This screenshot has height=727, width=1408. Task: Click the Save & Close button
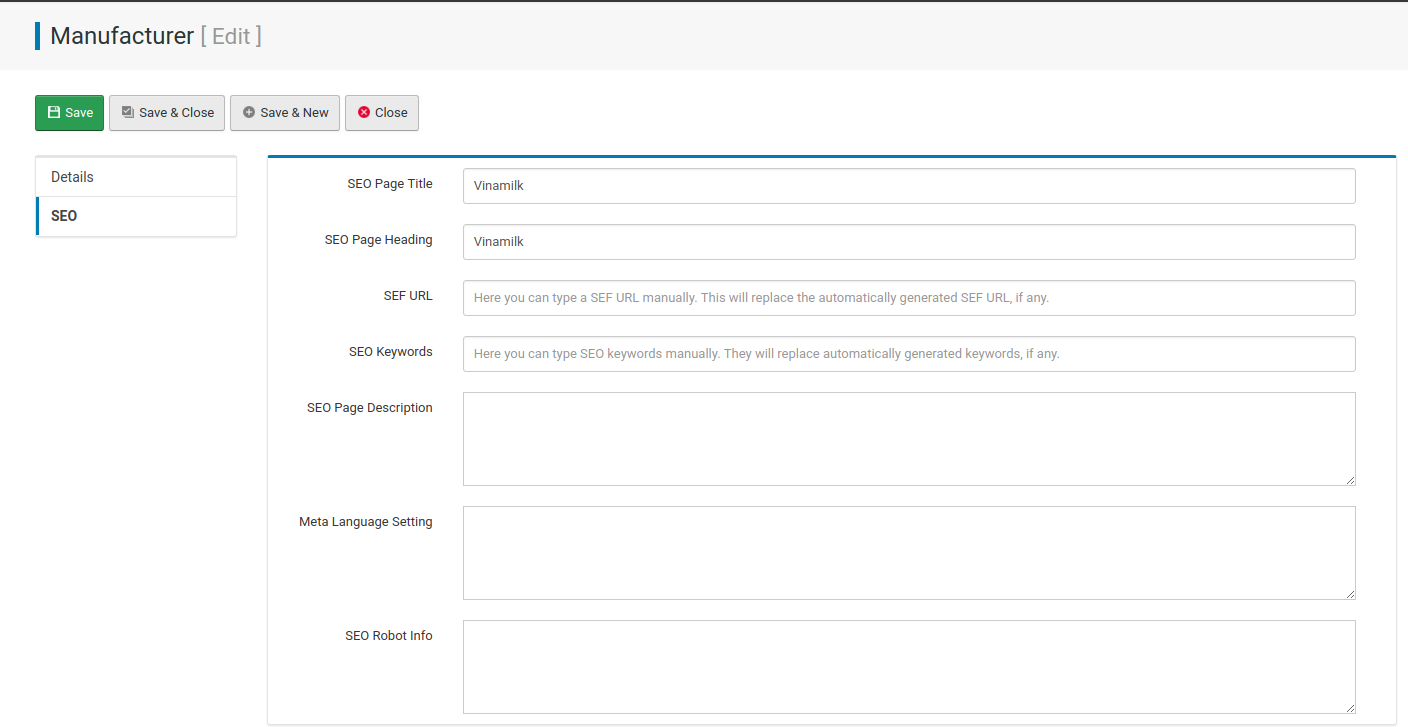(167, 113)
